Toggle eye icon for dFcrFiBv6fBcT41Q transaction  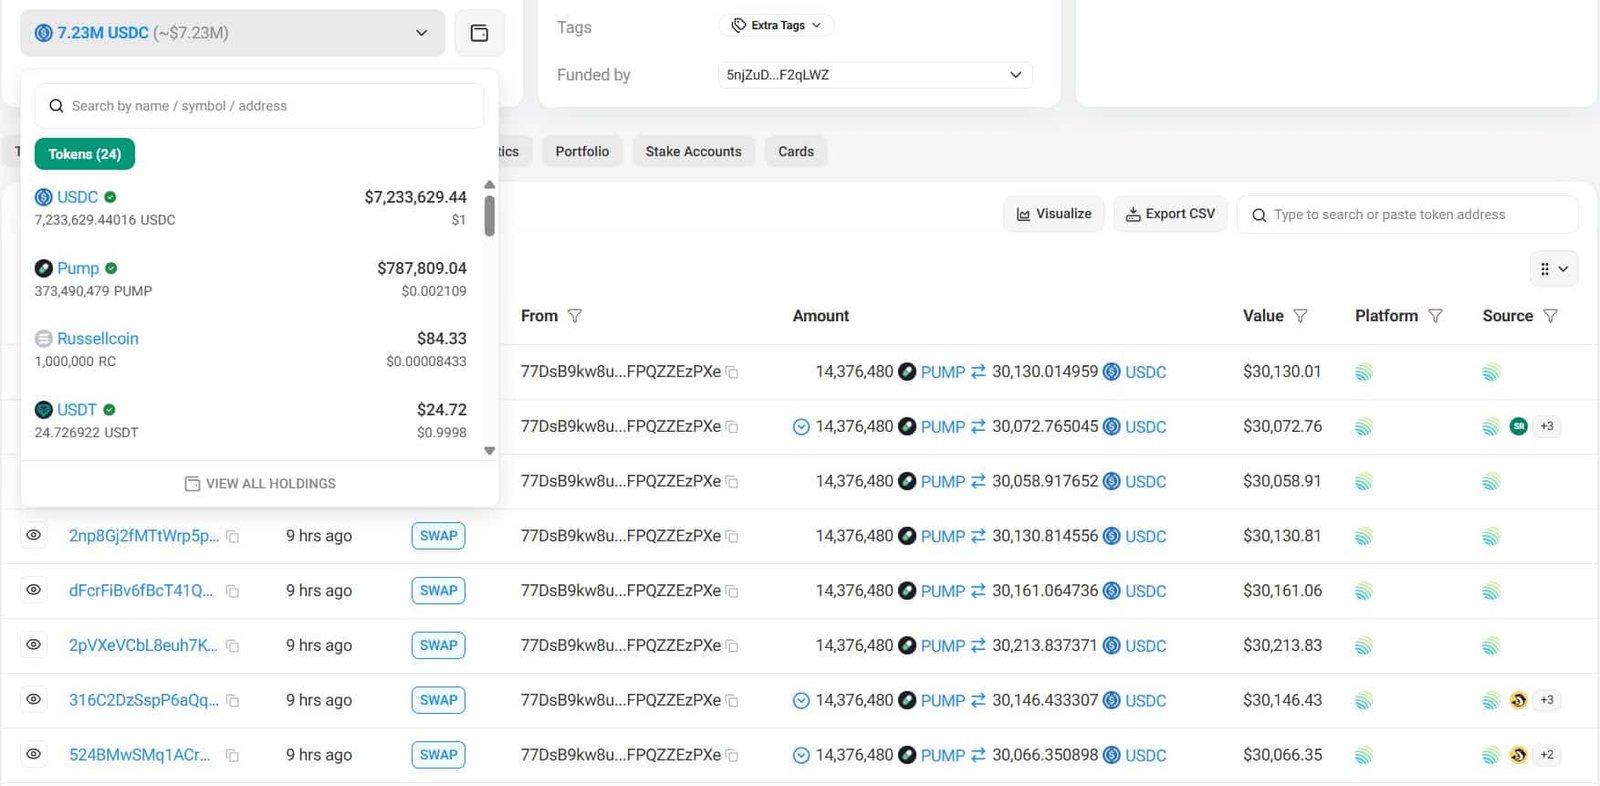click(33, 591)
